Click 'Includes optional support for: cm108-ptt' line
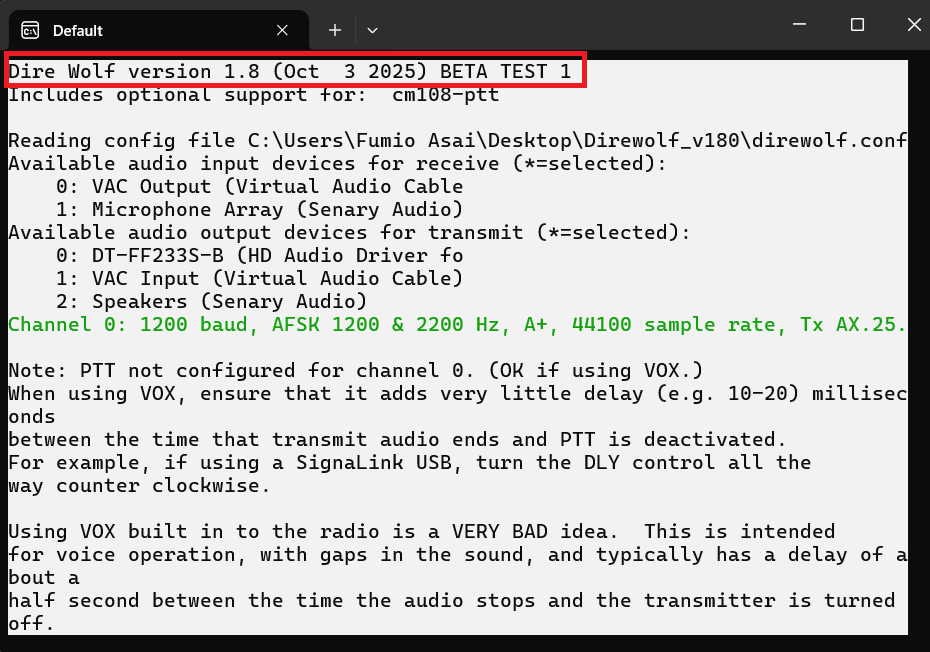The height and width of the screenshot is (652, 930). 254,94
